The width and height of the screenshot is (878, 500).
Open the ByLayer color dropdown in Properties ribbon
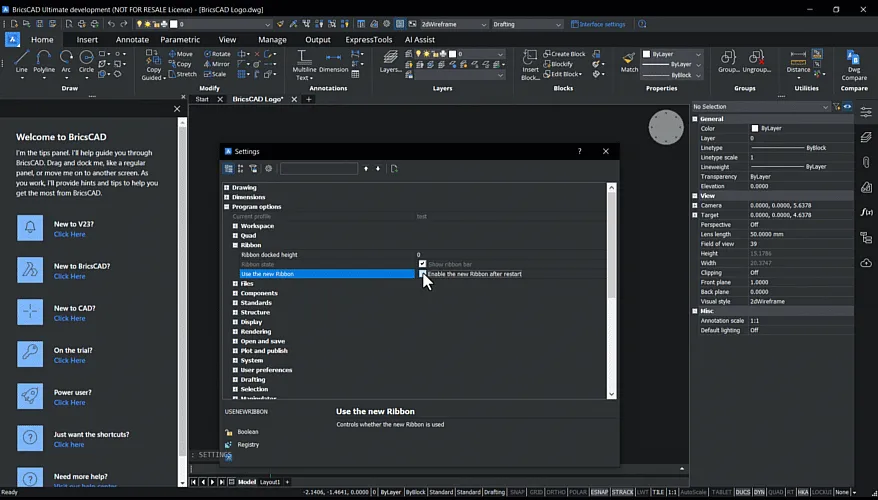click(672, 54)
